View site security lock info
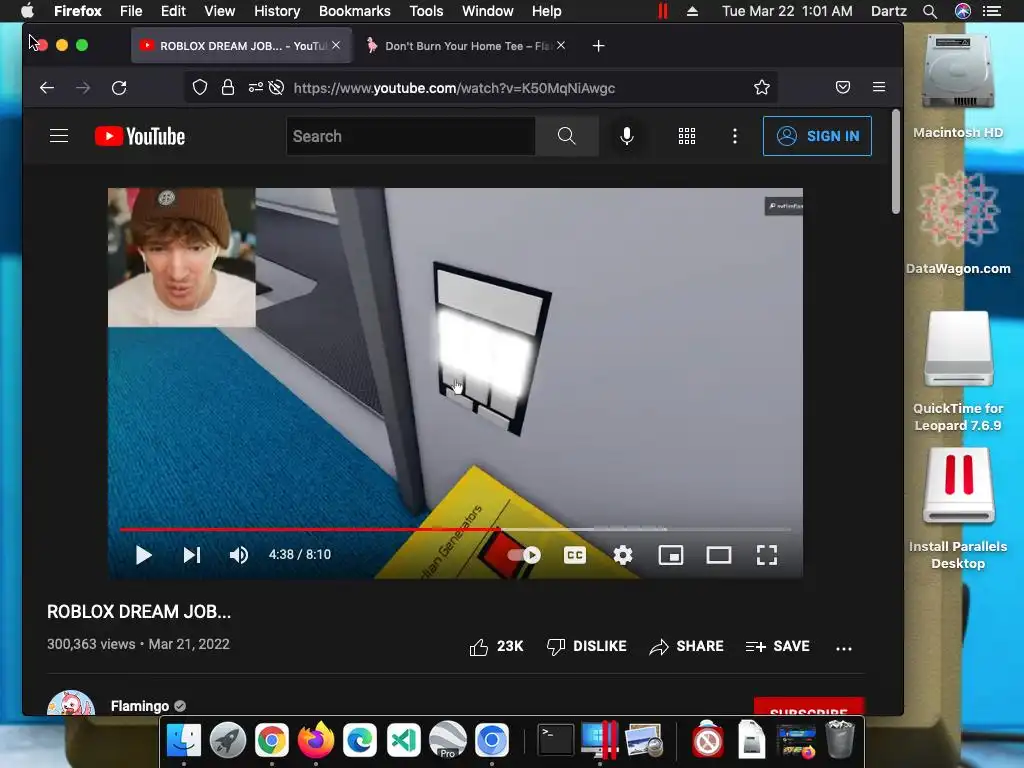The width and height of the screenshot is (1024, 768). pos(227,88)
